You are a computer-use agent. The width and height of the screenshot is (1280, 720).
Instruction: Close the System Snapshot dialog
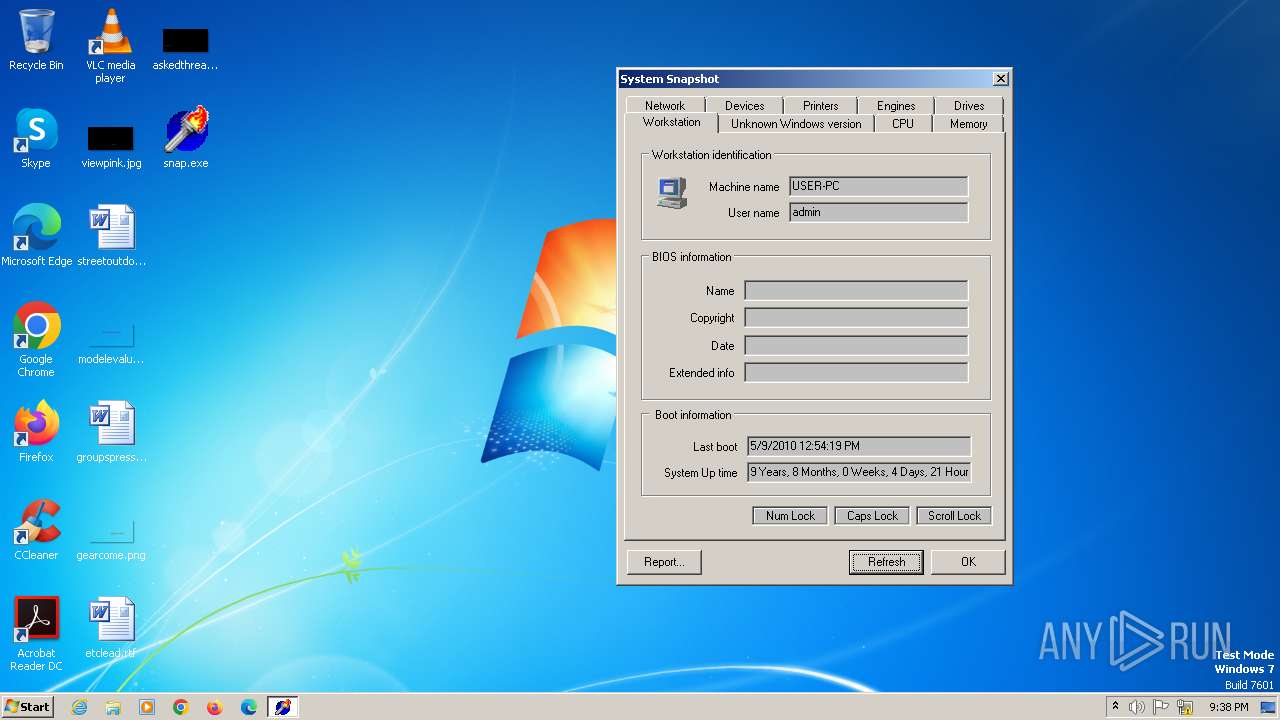point(1000,79)
